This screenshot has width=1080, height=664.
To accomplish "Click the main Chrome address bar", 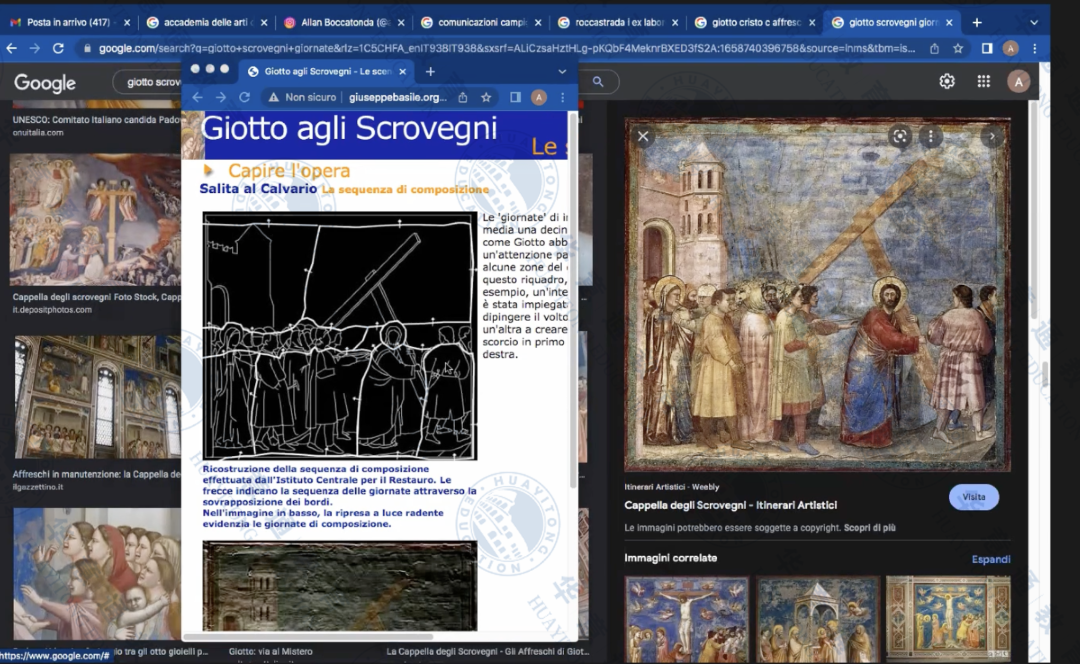I will pos(506,48).
